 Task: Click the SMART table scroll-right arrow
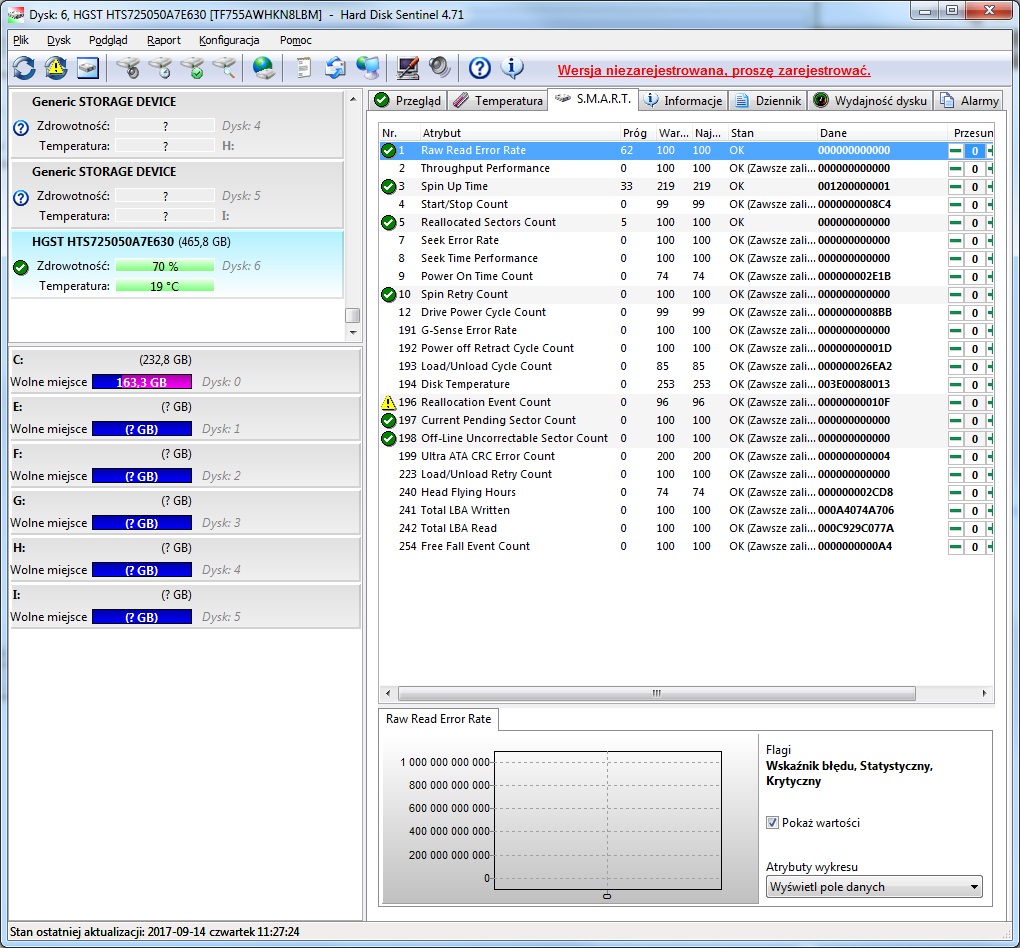[x=984, y=694]
